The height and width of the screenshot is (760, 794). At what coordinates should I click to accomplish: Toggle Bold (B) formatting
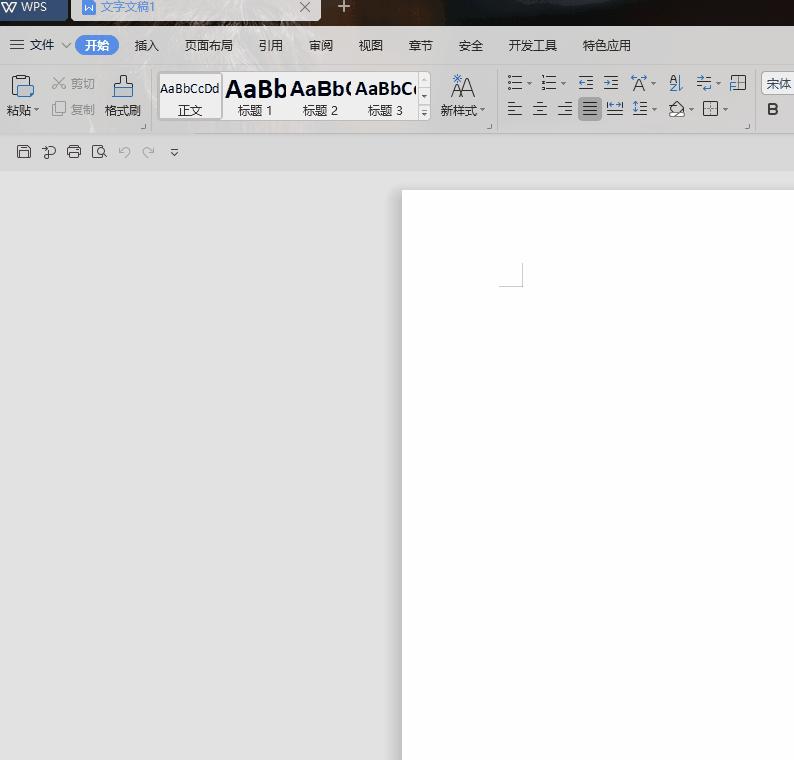coord(773,109)
